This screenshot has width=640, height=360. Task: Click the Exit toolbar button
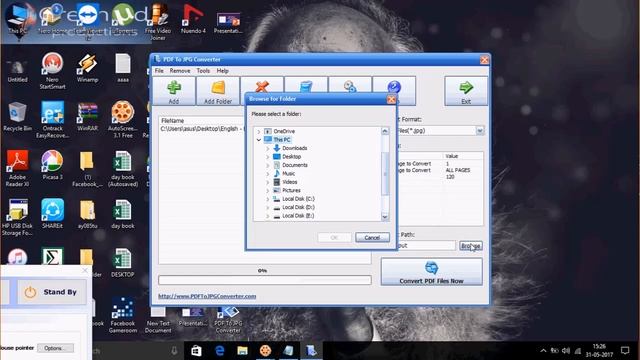pos(466,91)
